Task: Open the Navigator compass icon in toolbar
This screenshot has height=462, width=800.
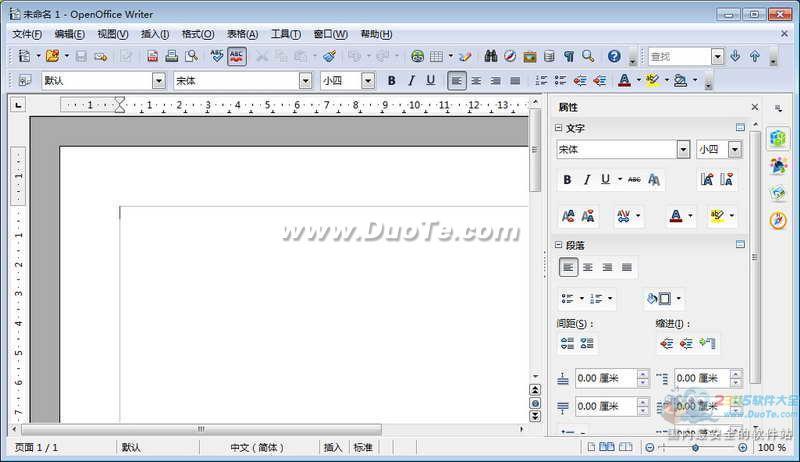Action: coord(510,56)
